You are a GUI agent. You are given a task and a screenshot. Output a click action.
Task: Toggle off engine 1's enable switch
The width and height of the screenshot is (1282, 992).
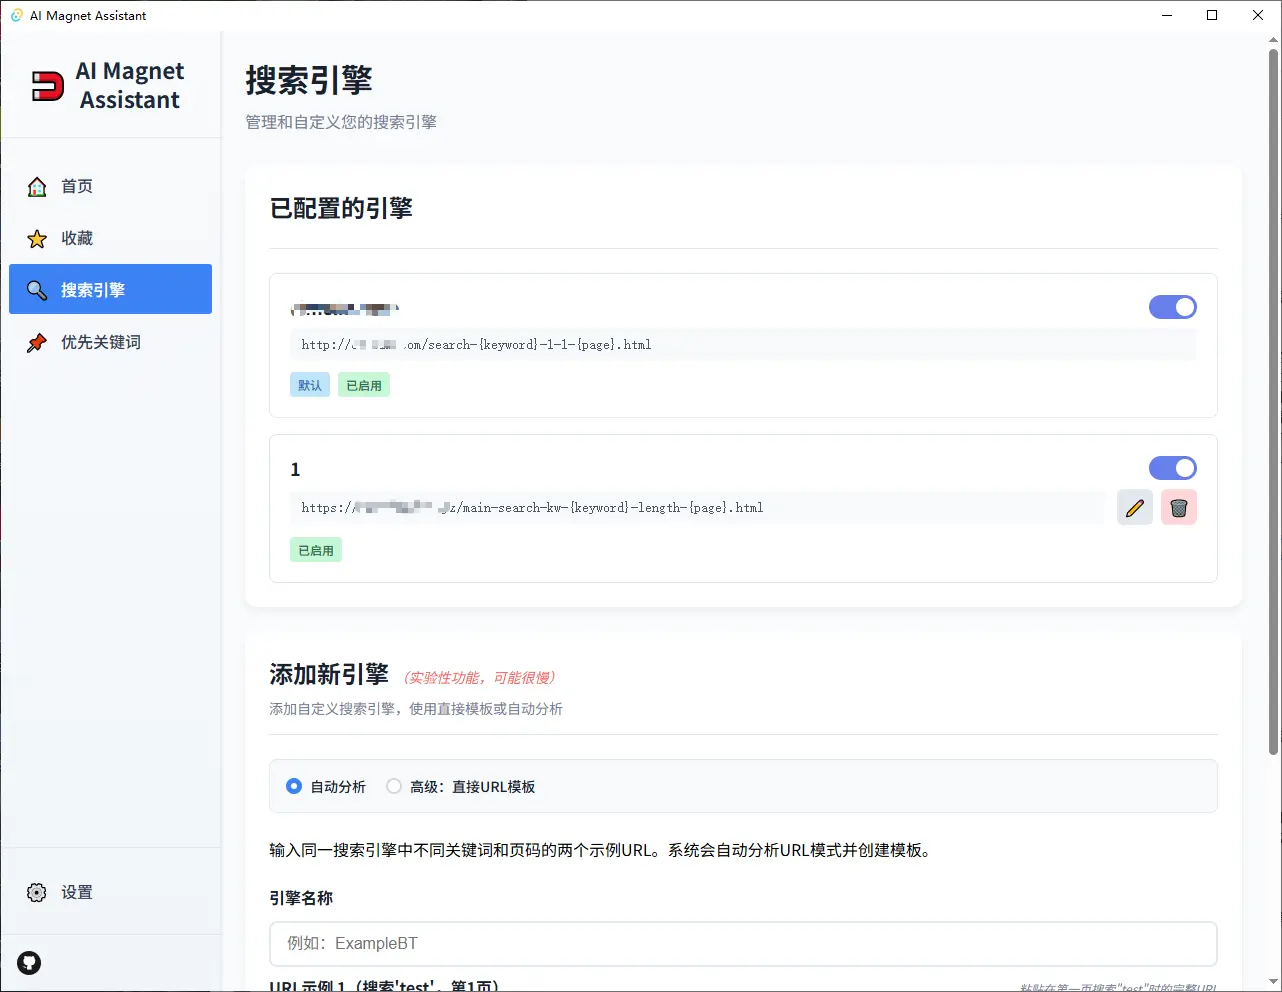tap(1172, 468)
